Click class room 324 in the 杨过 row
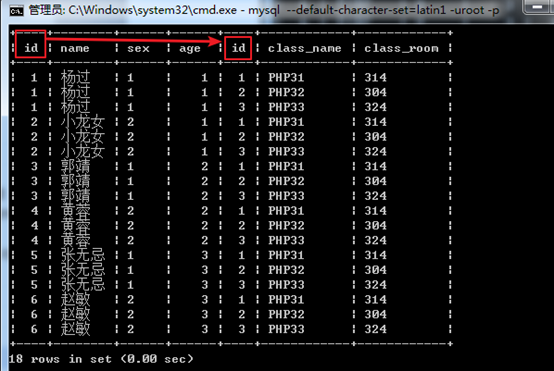Image resolution: width=554 pixels, height=371 pixels. click(375, 107)
